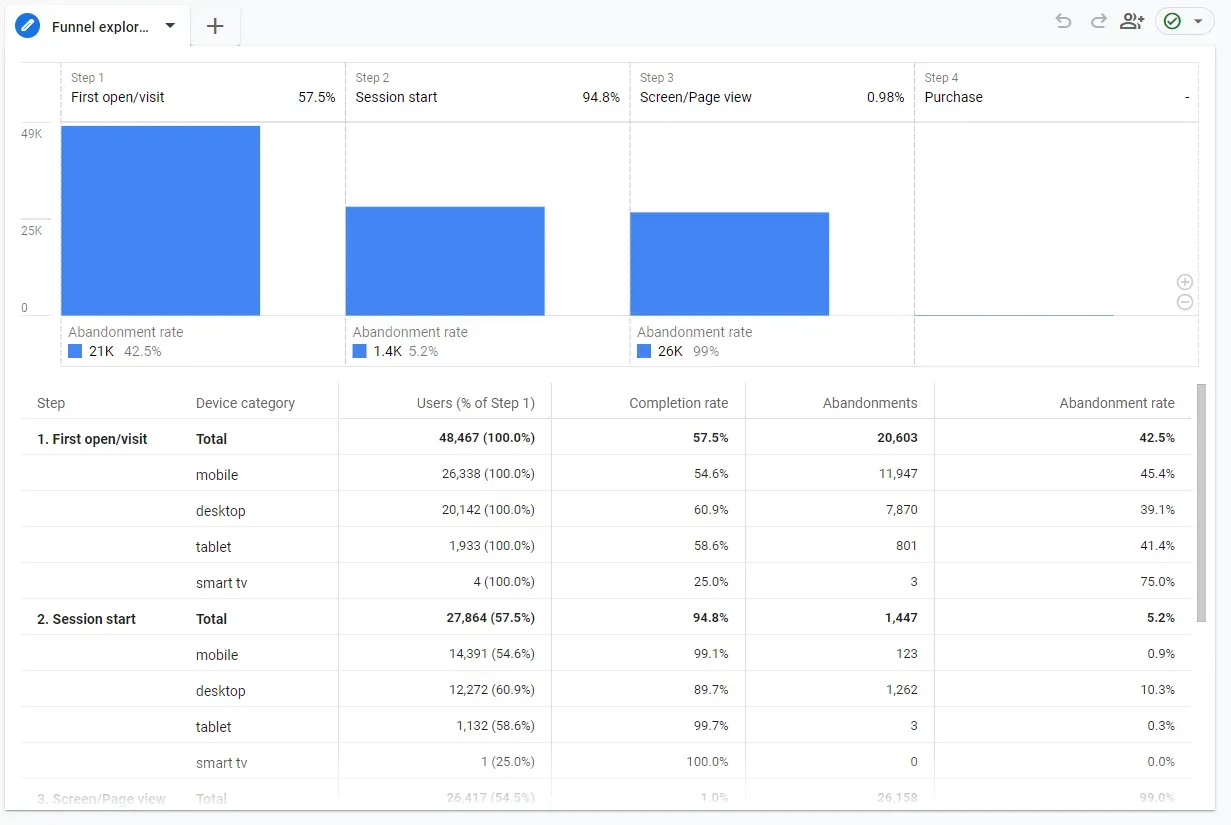Open the Funnel exploration tab dropdown arrow

pos(170,26)
